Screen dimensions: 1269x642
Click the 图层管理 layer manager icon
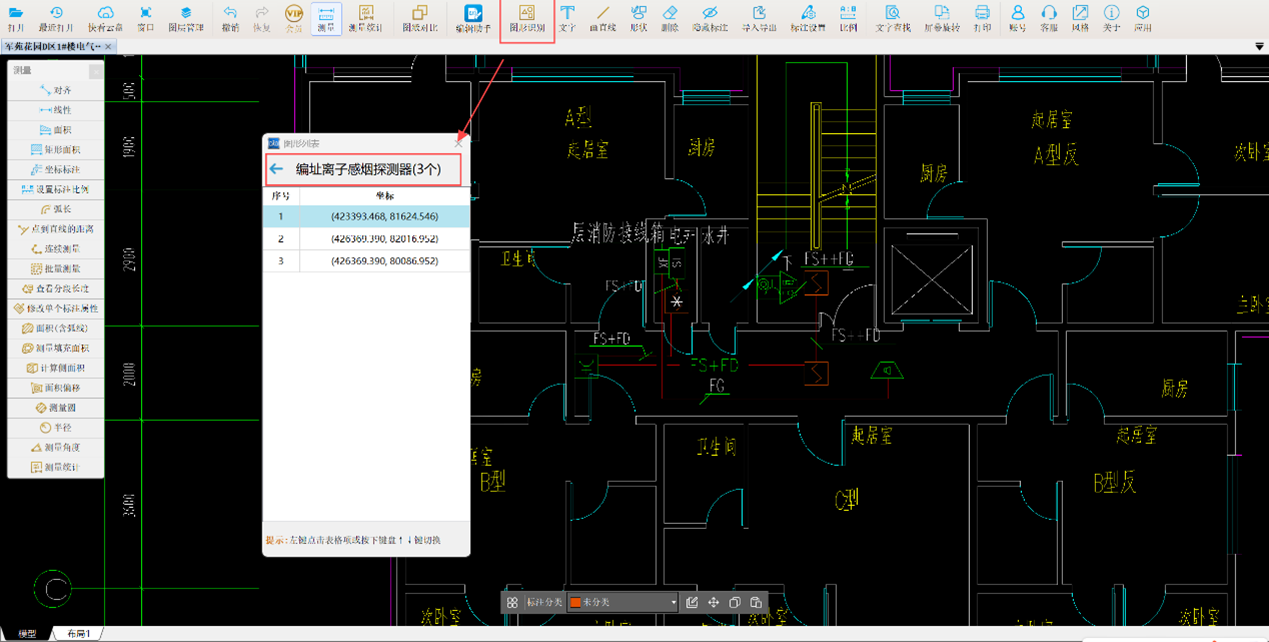click(x=185, y=18)
